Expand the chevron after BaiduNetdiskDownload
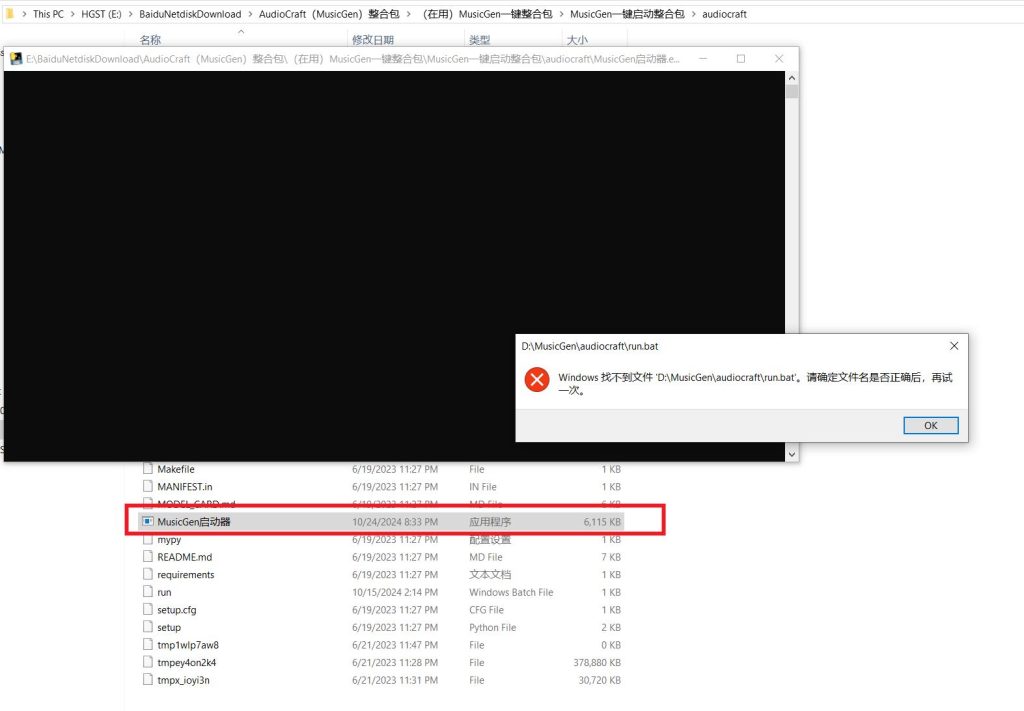Image resolution: width=1024 pixels, height=711 pixels. 249,14
